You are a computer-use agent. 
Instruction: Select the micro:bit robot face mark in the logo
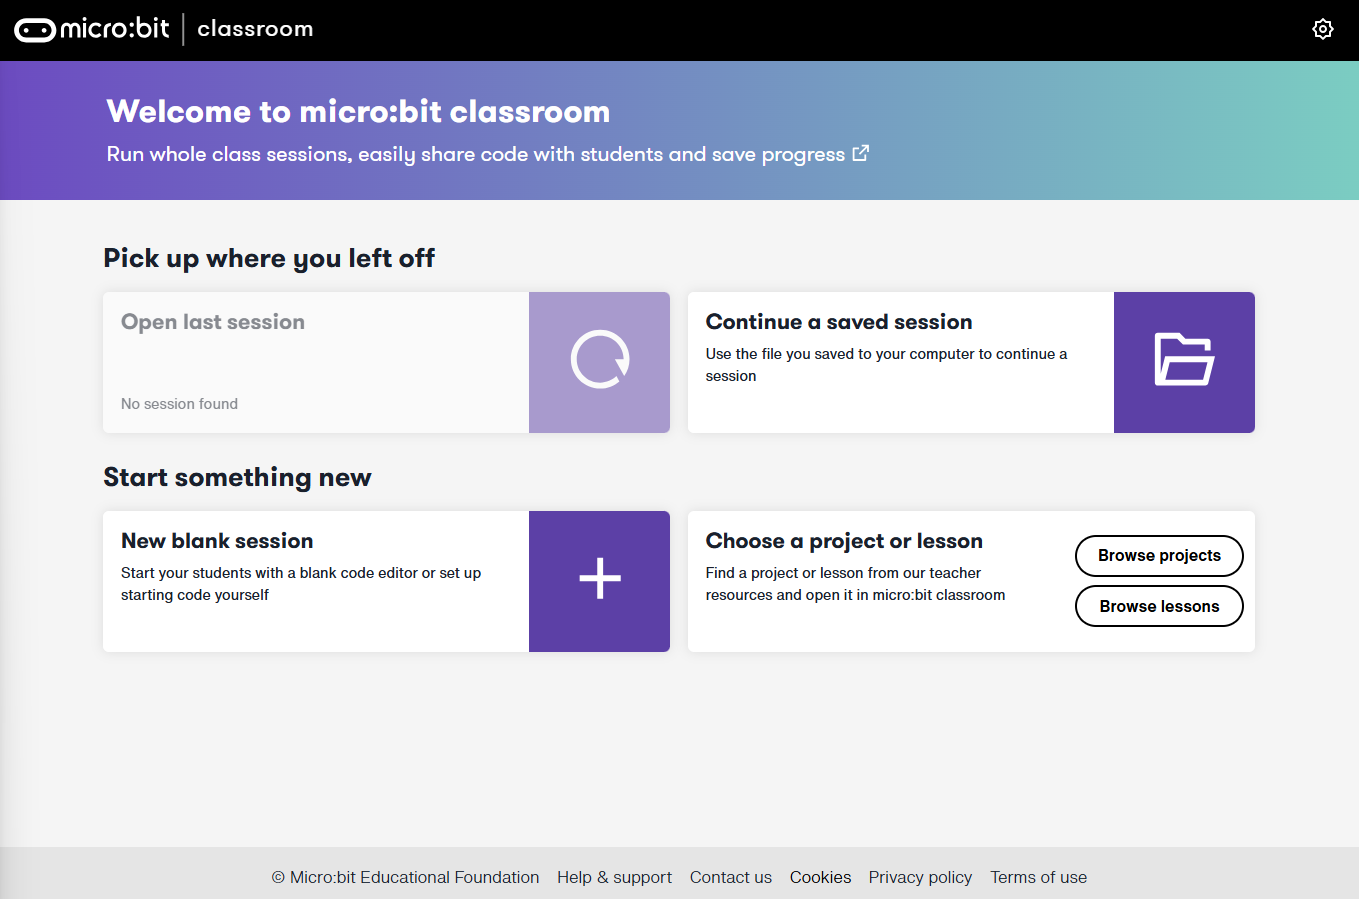33,29
